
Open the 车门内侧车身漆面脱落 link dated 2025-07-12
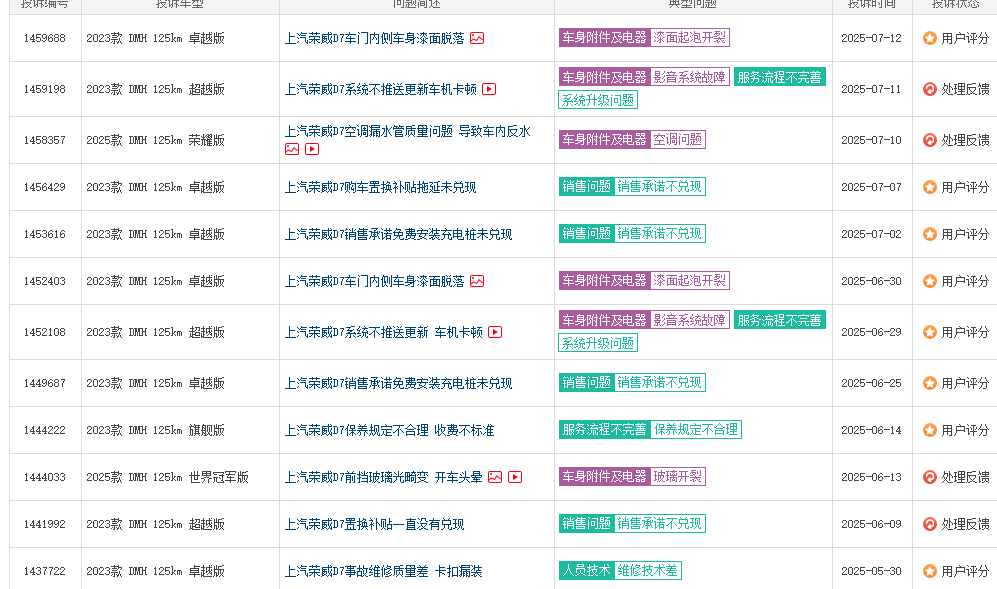pos(375,38)
